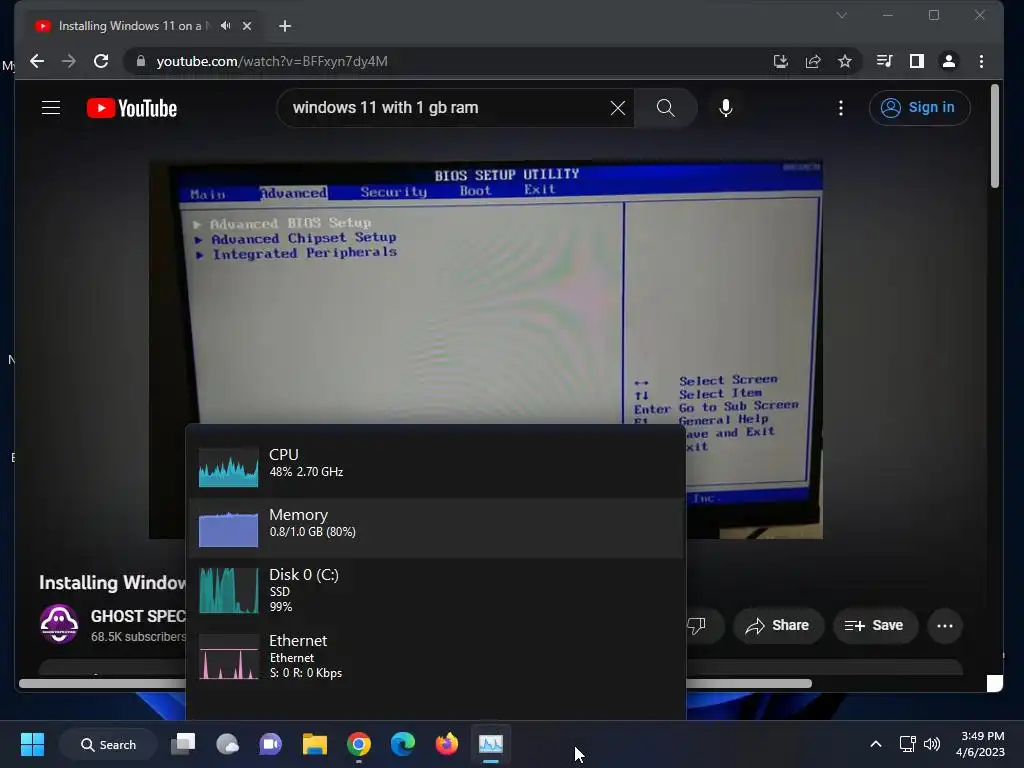
Task: Click the install app icon in address bar
Action: 780,61
